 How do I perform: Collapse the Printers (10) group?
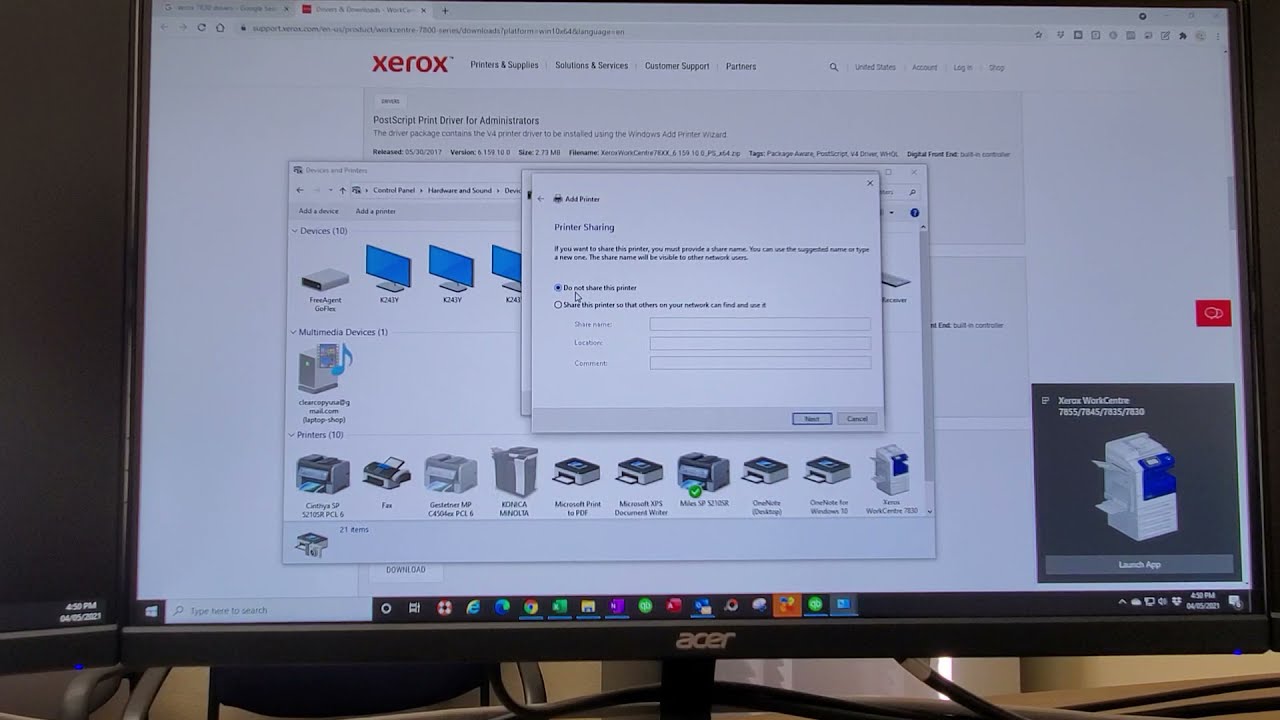coord(292,435)
